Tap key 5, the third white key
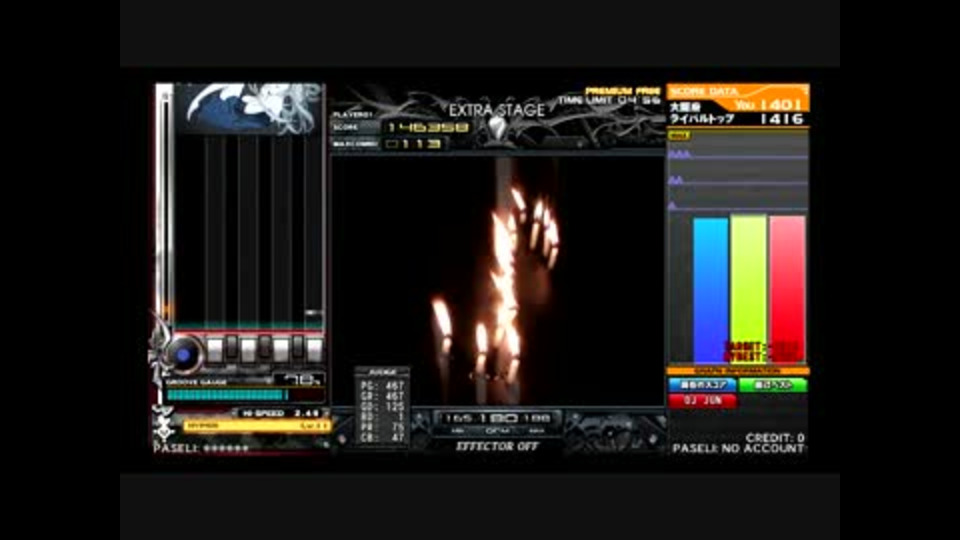This screenshot has height=540, width=960. point(281,351)
